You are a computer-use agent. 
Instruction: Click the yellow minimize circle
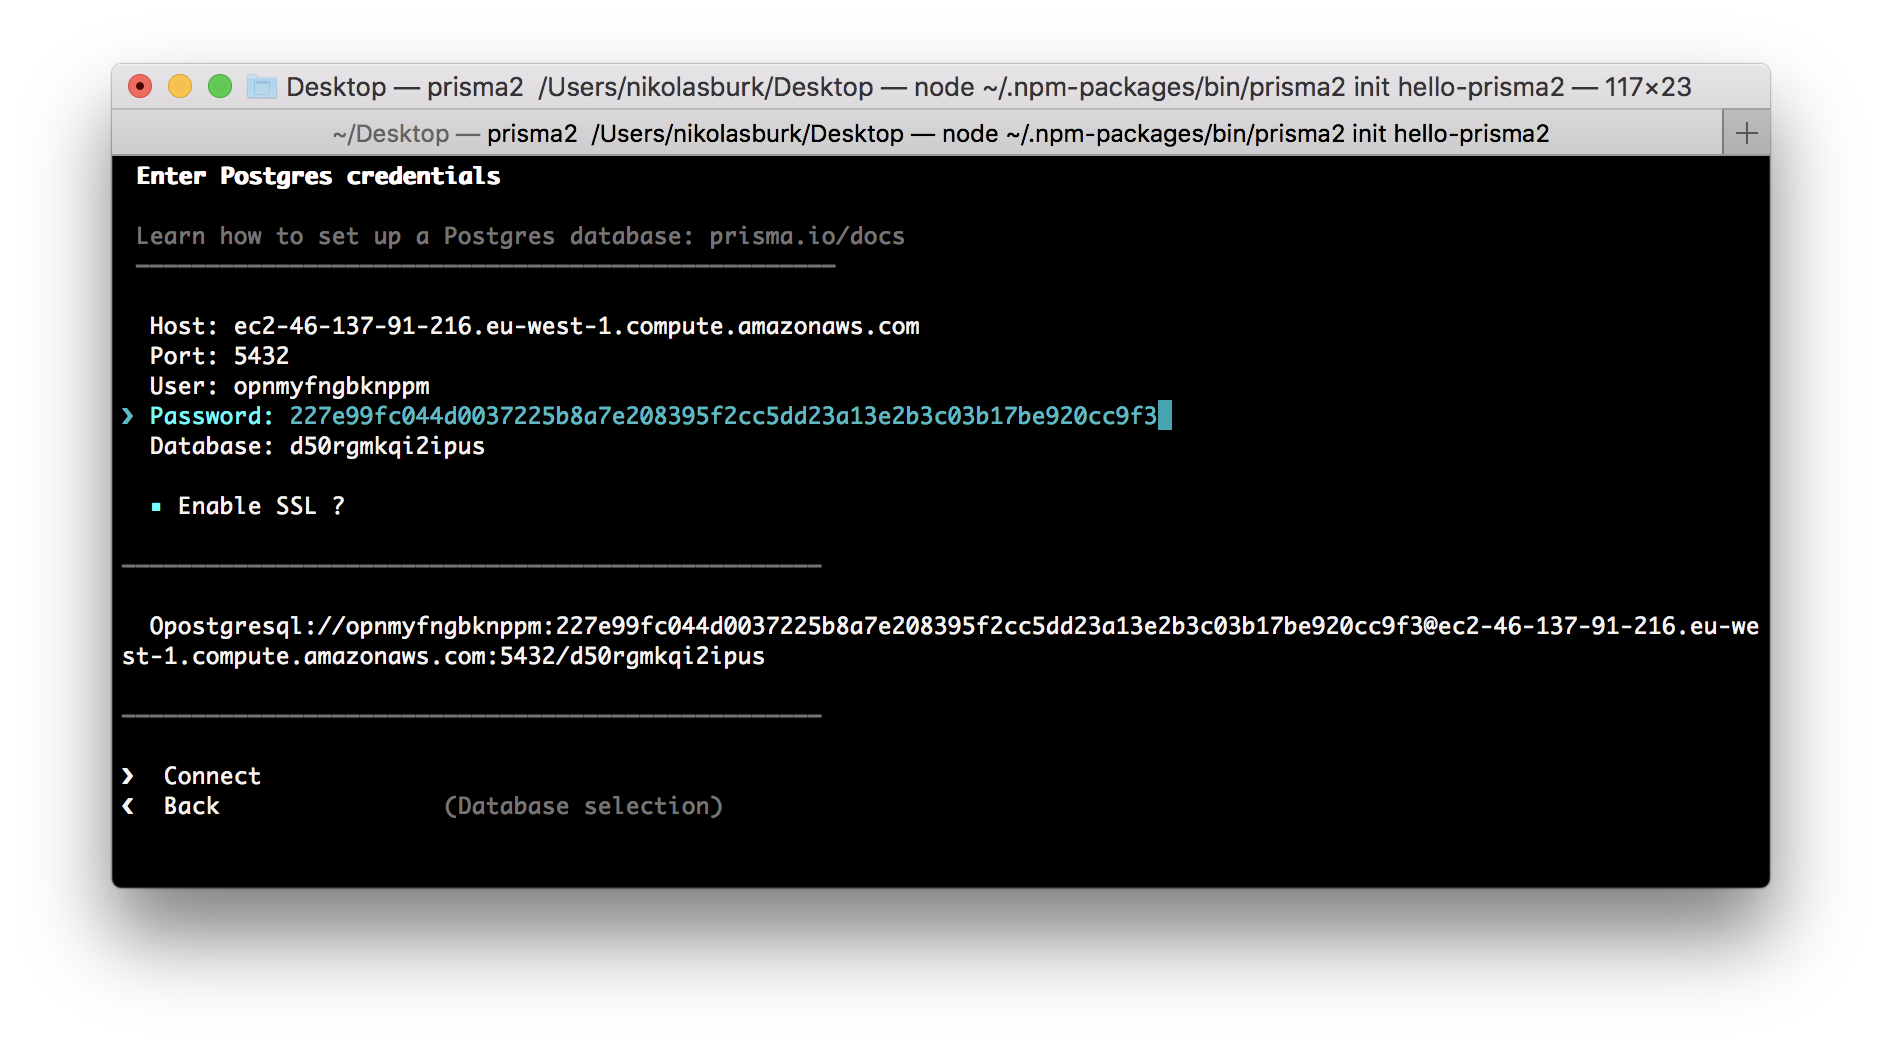(x=181, y=86)
